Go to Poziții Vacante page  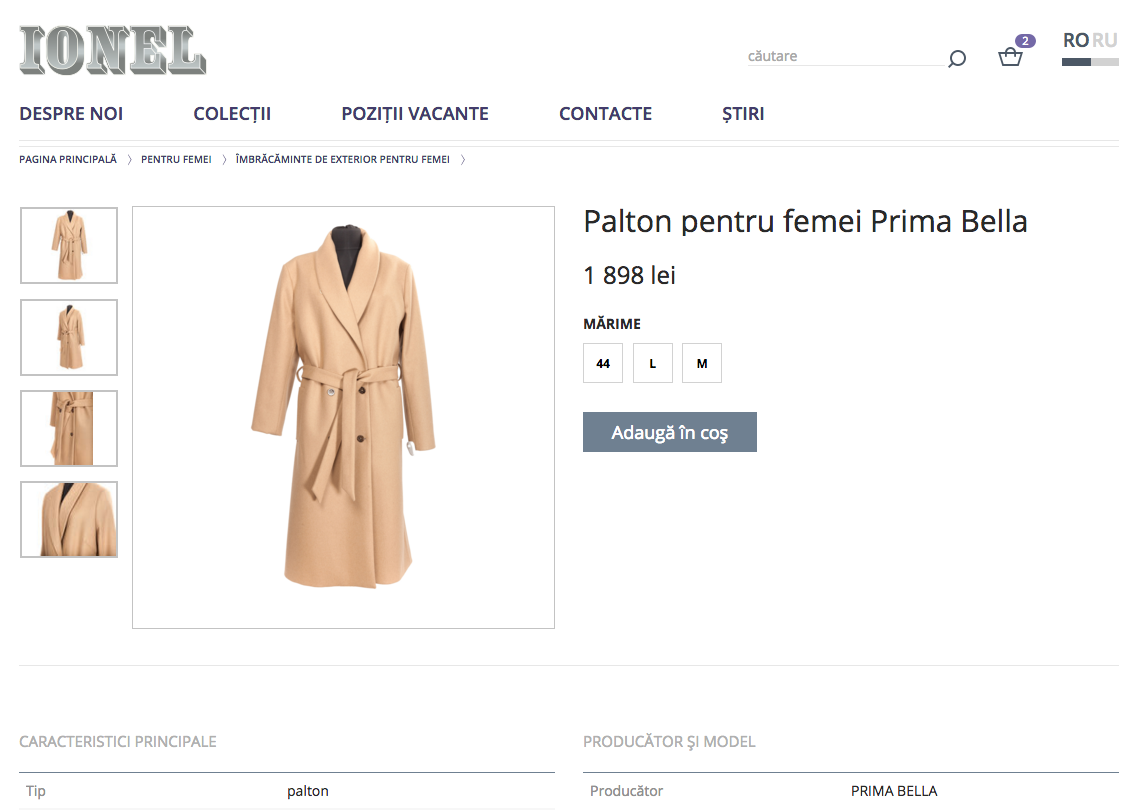[415, 114]
